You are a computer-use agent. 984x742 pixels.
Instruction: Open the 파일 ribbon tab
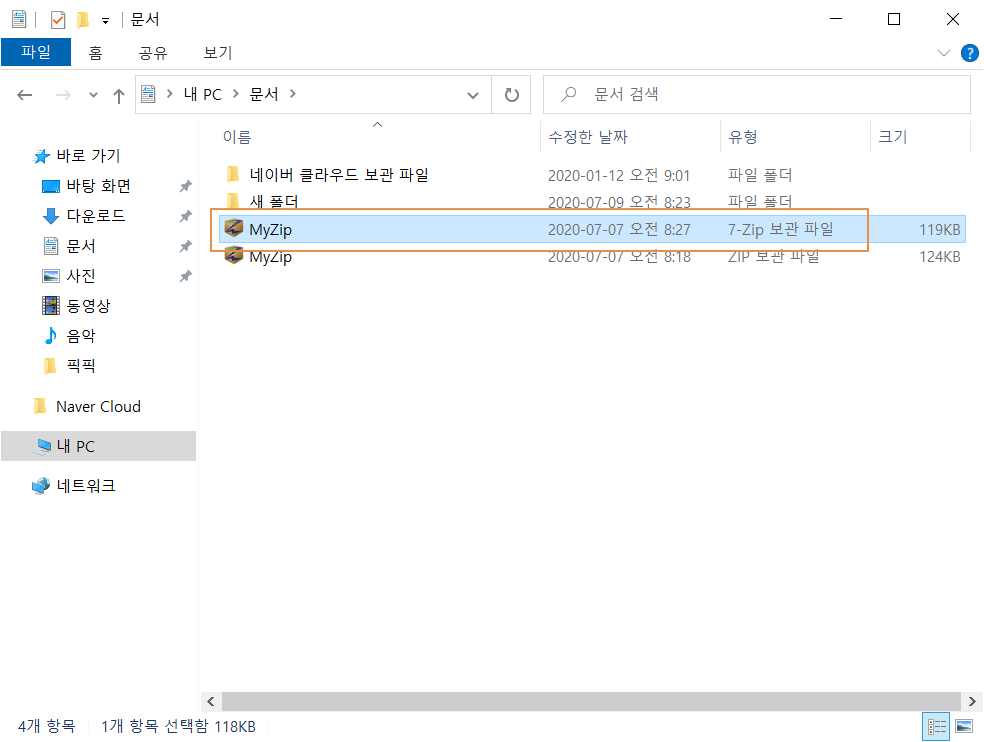[x=36, y=52]
